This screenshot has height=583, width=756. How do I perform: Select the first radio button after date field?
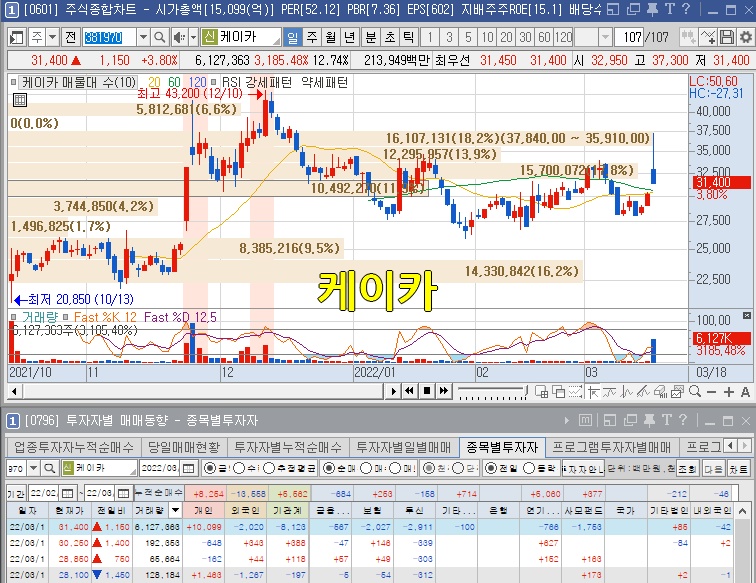[210, 468]
